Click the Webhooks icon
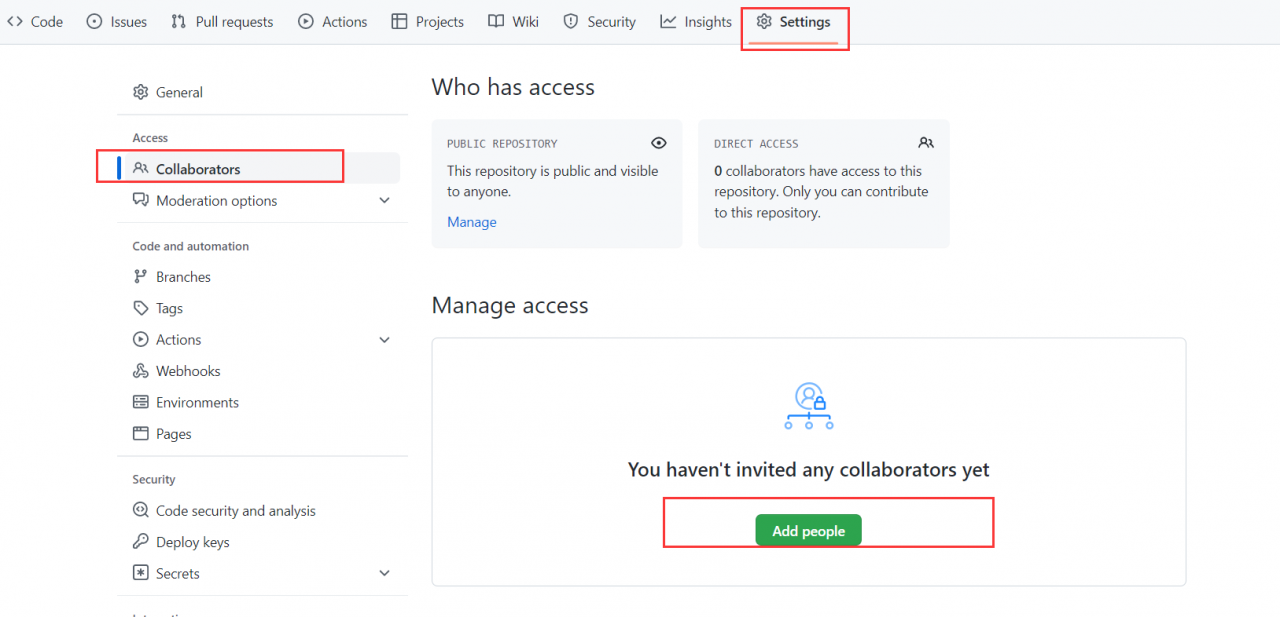 click(x=140, y=371)
